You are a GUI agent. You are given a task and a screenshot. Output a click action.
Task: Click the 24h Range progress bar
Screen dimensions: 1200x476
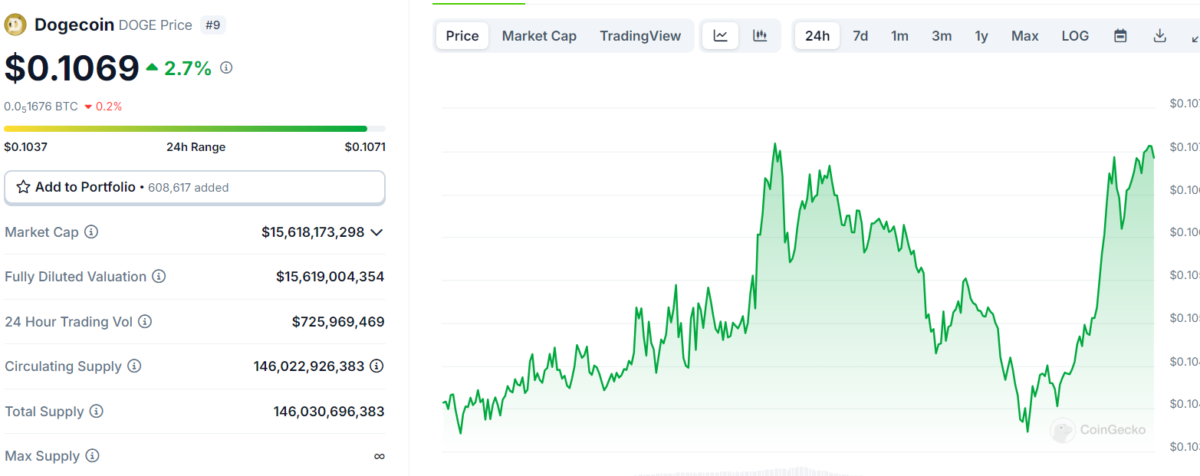195,128
